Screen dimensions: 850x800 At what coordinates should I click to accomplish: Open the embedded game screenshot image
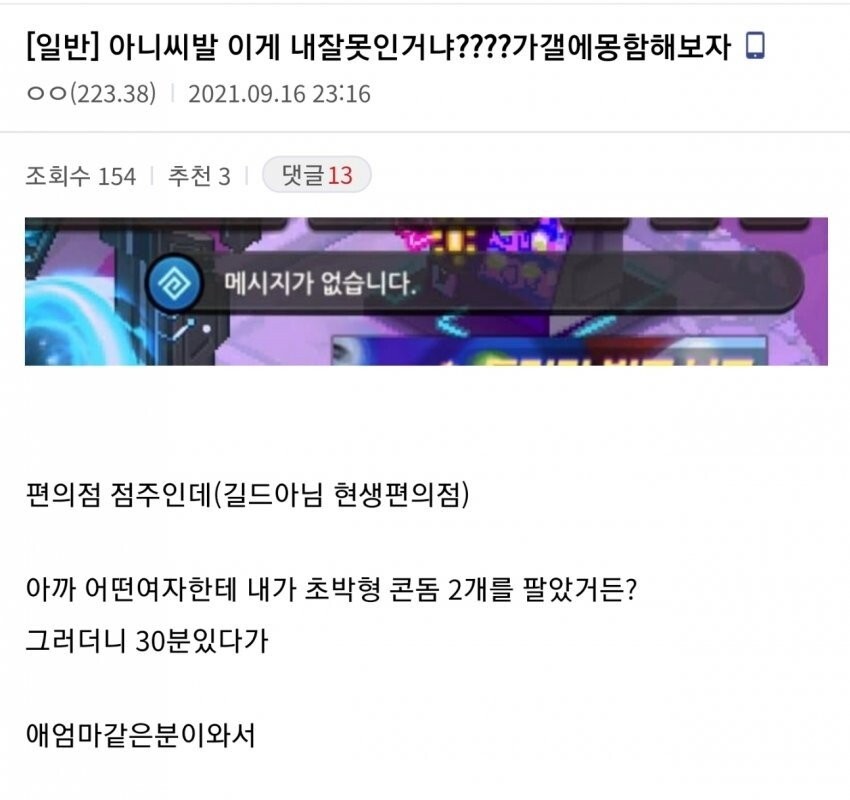pos(426,292)
